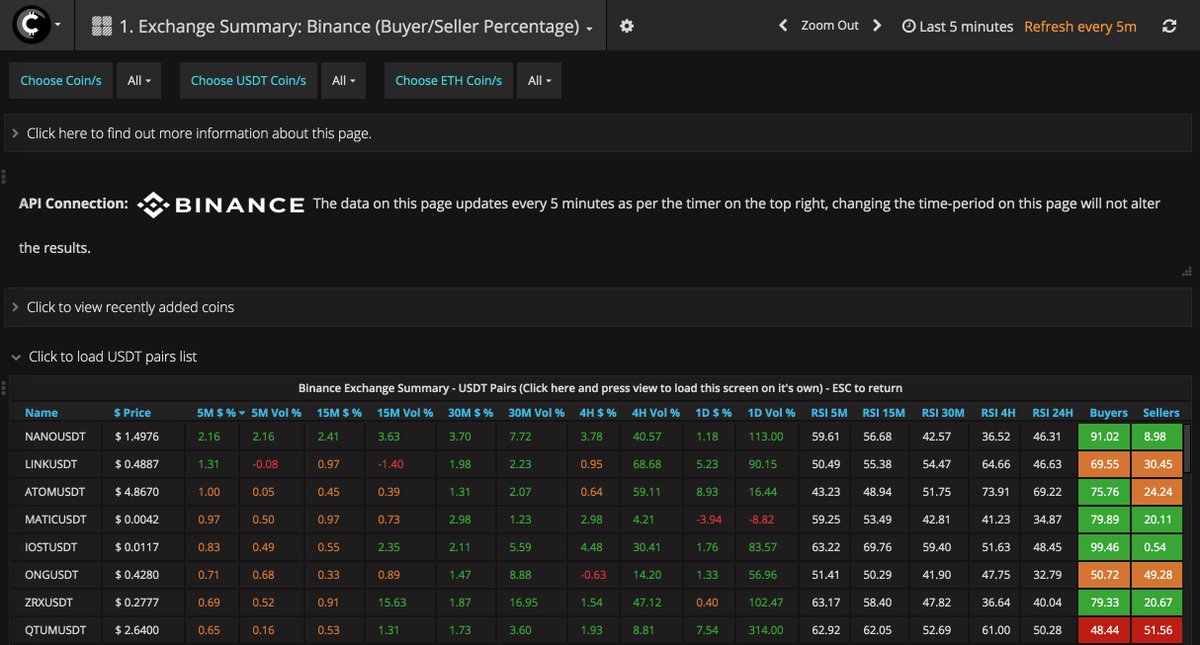Open dashboard settings gear

(x=627, y=26)
